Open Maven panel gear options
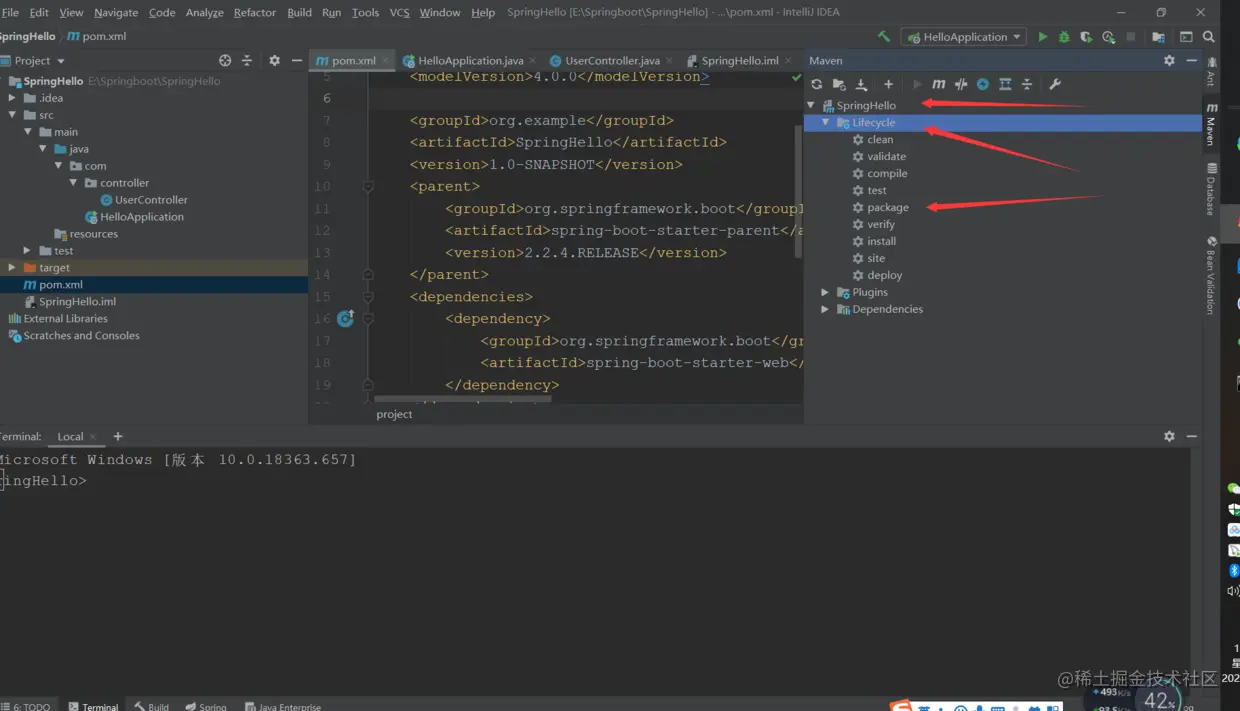The image size is (1240, 711). (1169, 60)
